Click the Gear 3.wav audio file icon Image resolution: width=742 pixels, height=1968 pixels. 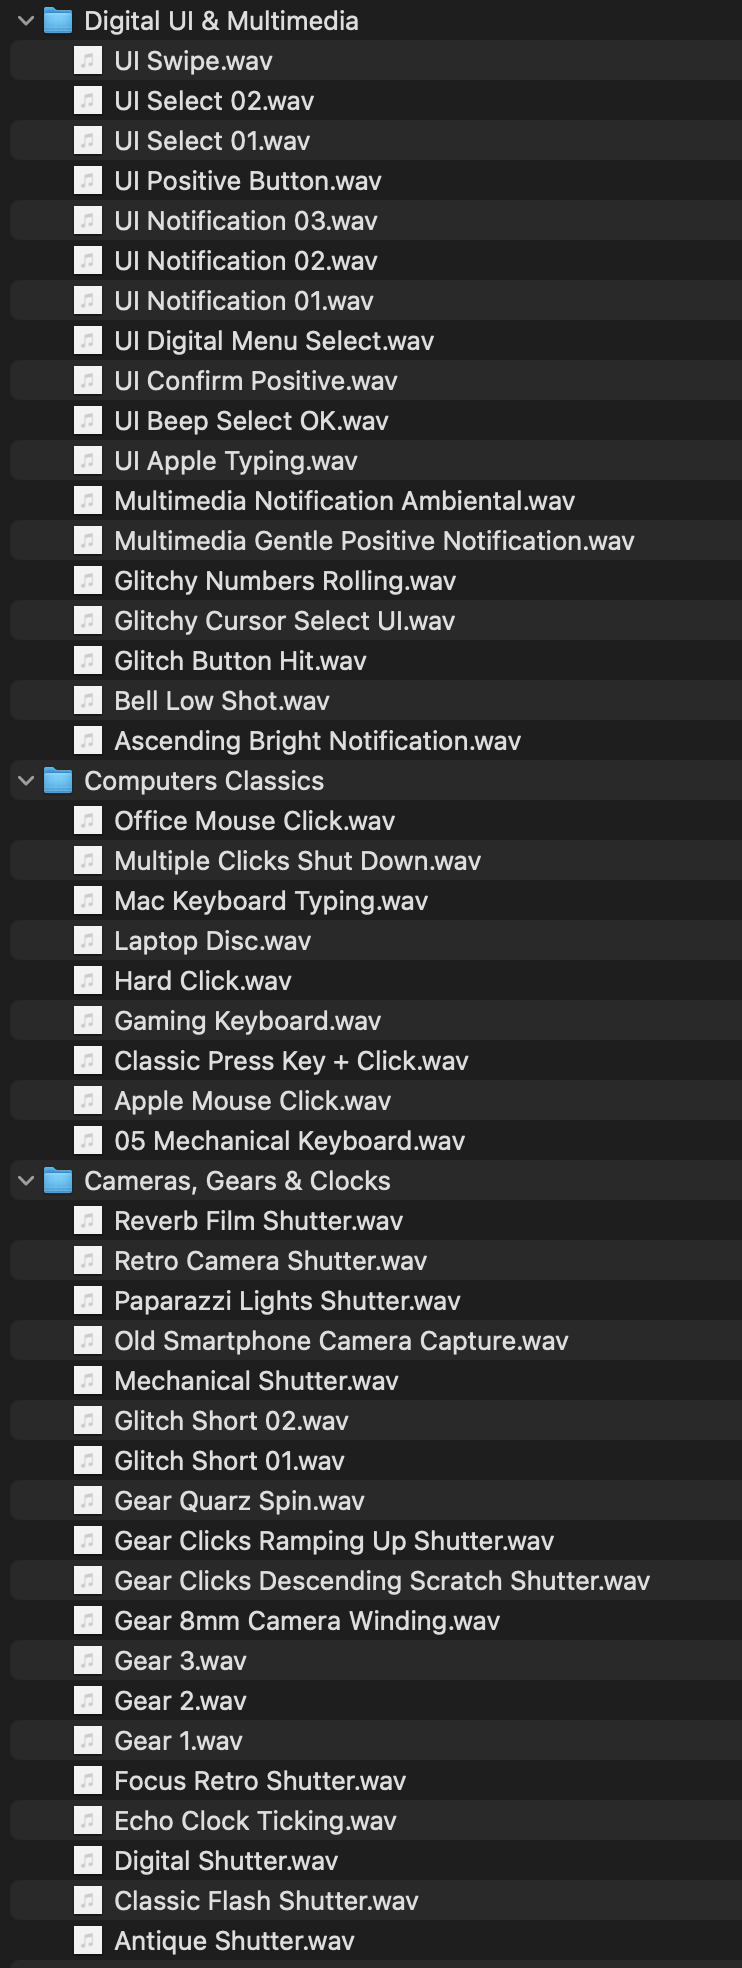pos(88,1661)
